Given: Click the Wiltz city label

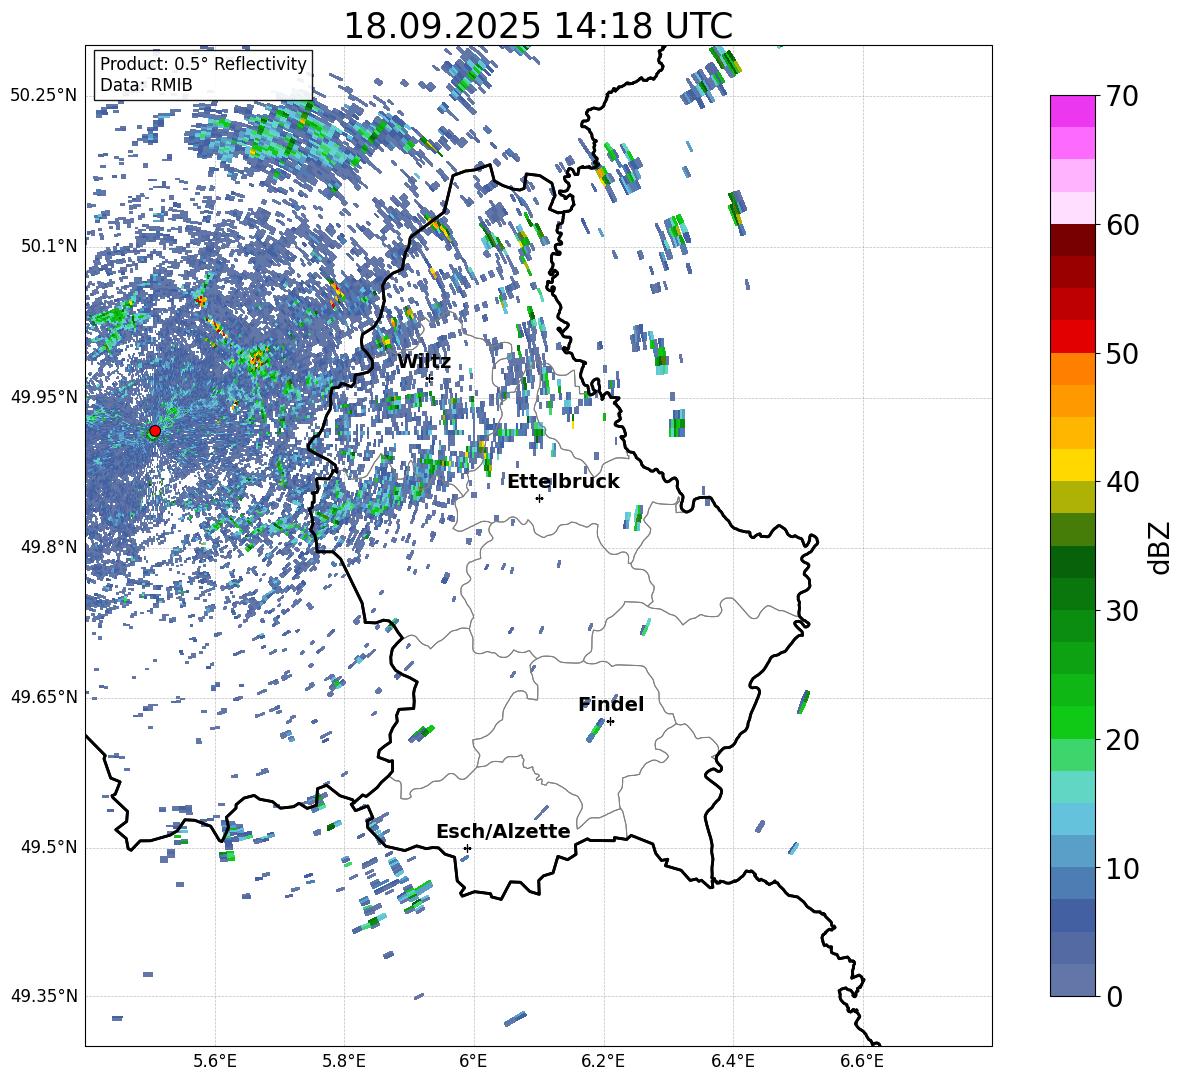Looking at the screenshot, I should click(424, 362).
